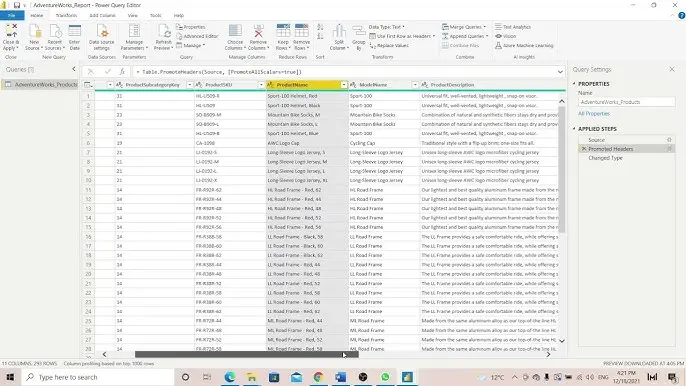Click the Close & Apply icon
The height and width of the screenshot is (386, 686).
10,32
